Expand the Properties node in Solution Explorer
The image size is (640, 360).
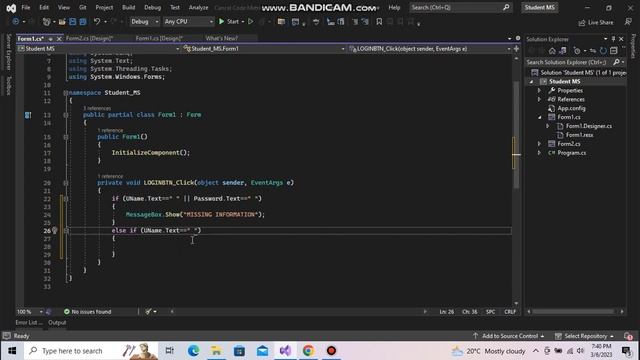(x=539, y=91)
